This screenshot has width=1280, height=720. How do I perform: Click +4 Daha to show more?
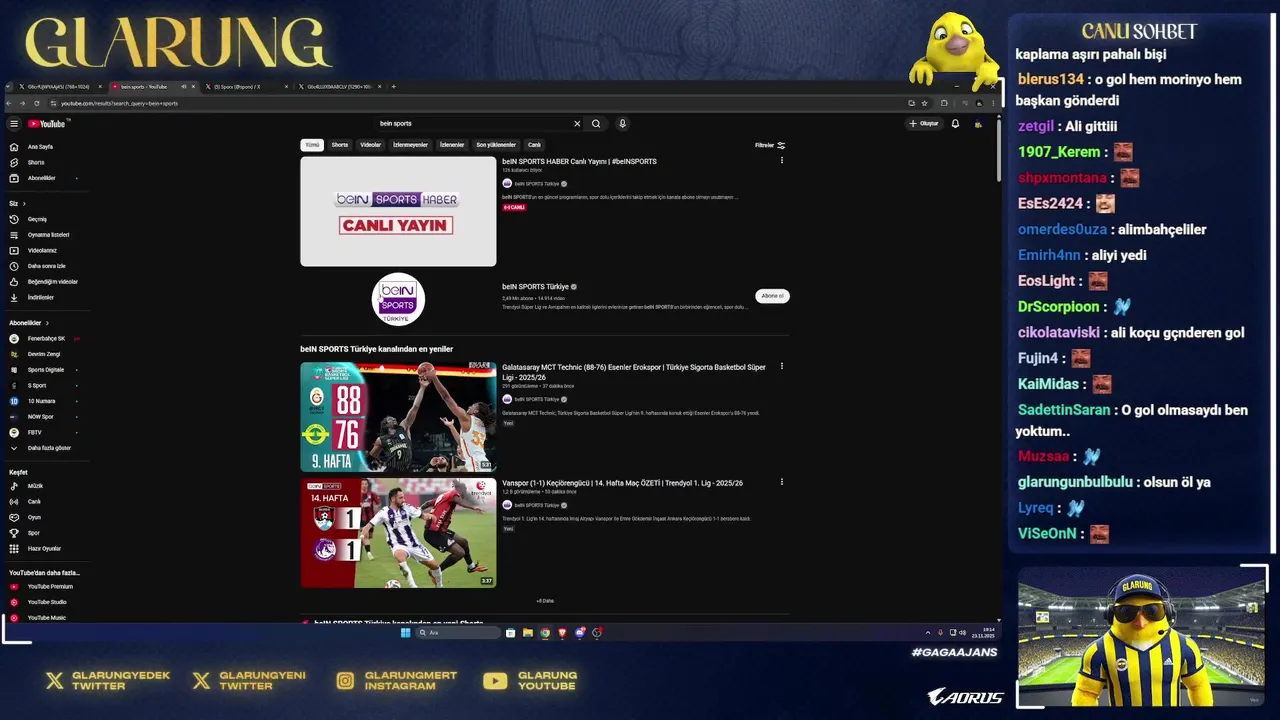[x=545, y=601]
